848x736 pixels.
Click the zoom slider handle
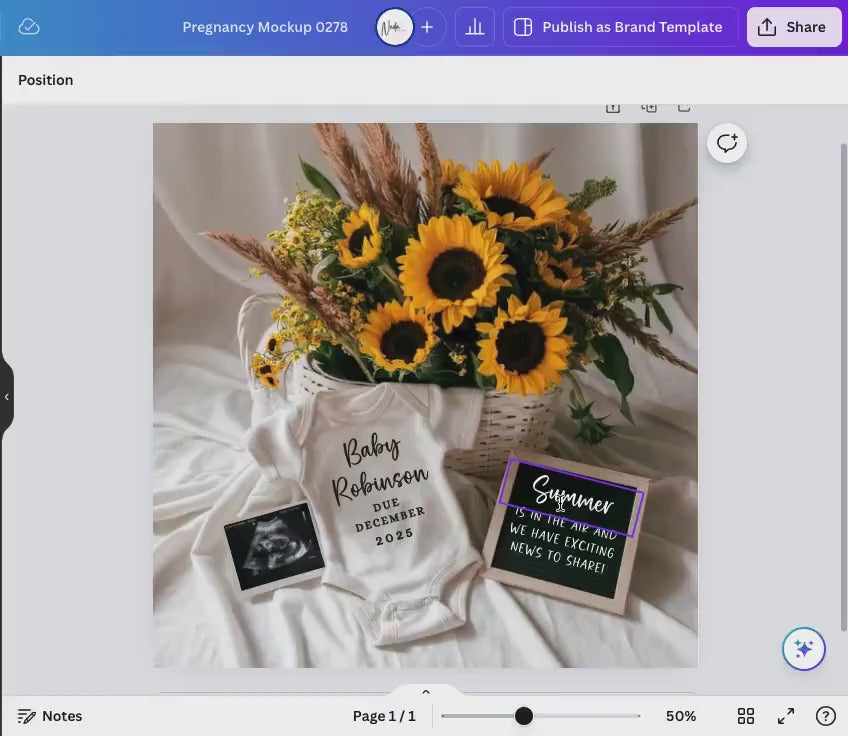pos(524,716)
